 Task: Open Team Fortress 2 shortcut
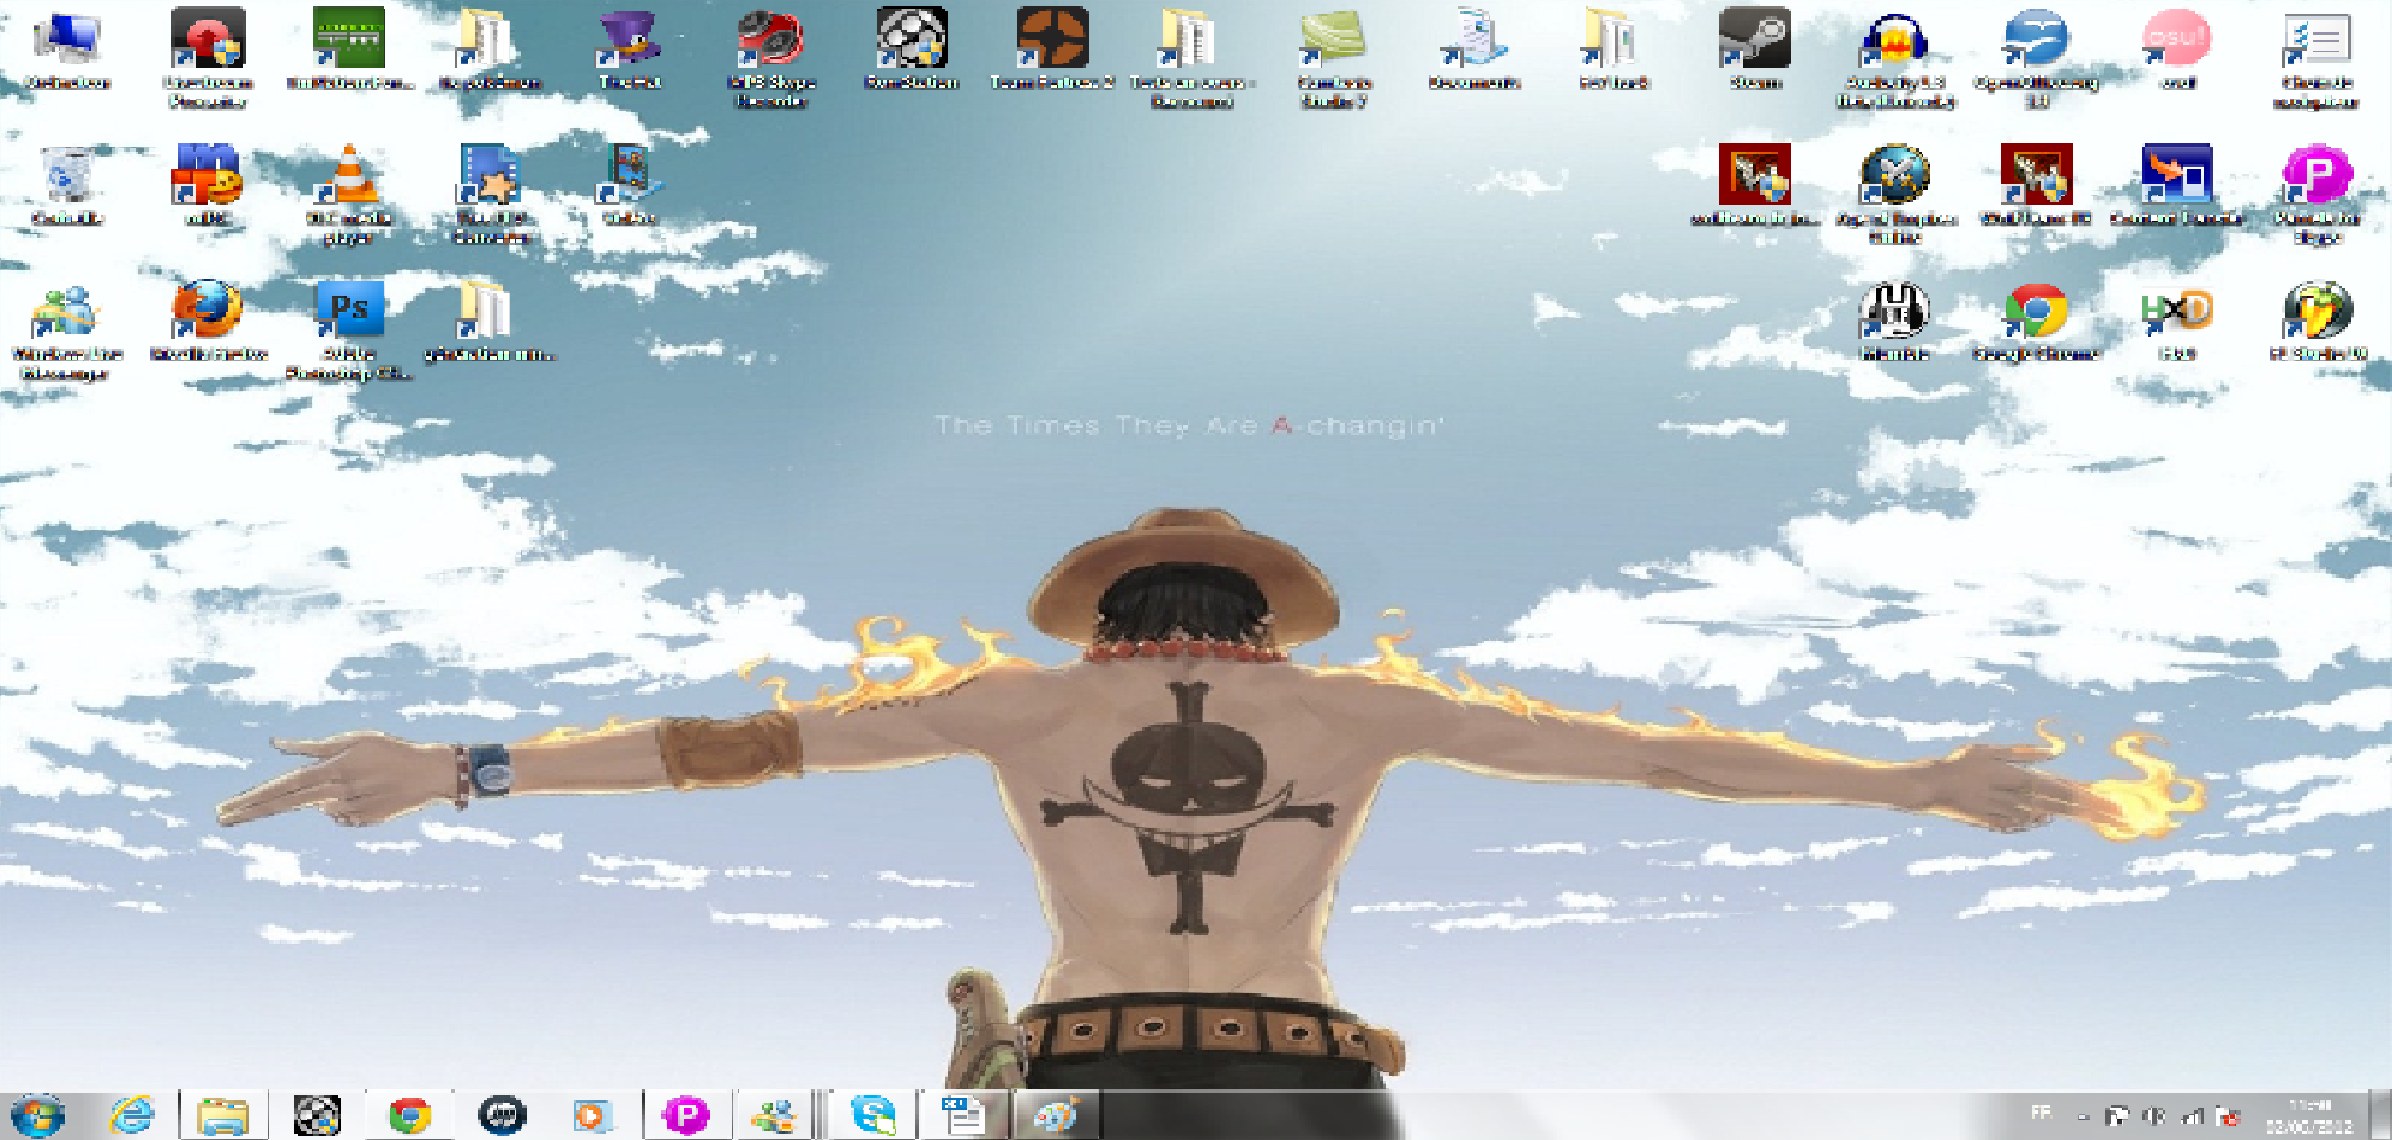(x=1051, y=48)
